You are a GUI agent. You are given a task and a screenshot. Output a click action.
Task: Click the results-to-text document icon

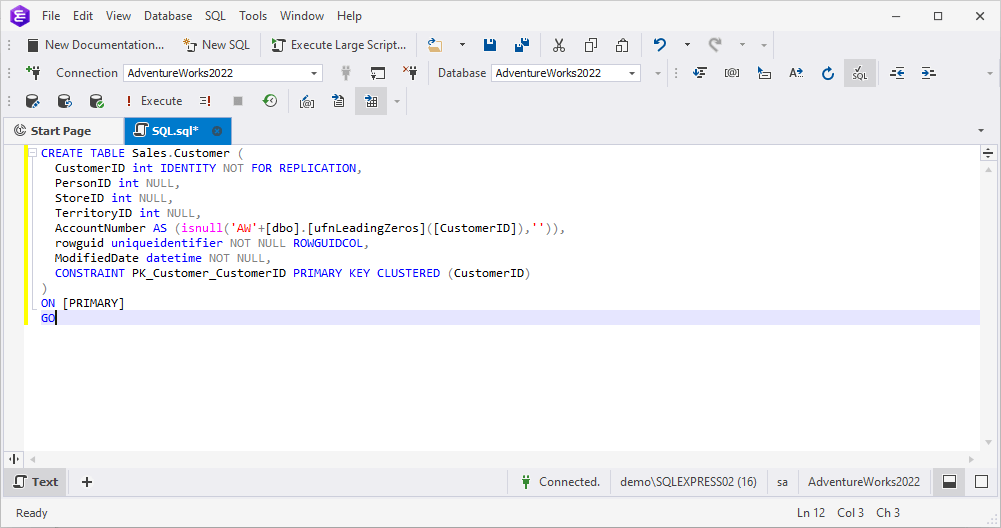coord(339,101)
